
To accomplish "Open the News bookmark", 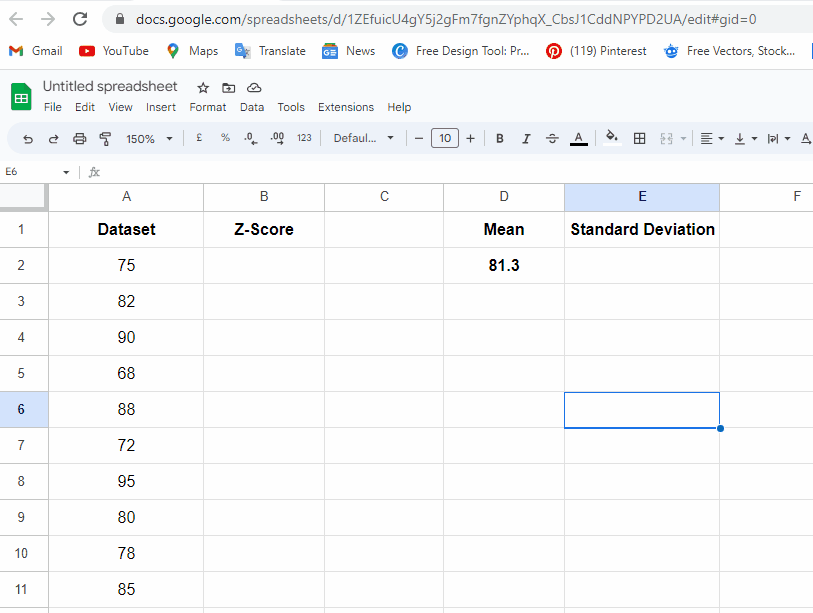I will pyautogui.click(x=348, y=51).
